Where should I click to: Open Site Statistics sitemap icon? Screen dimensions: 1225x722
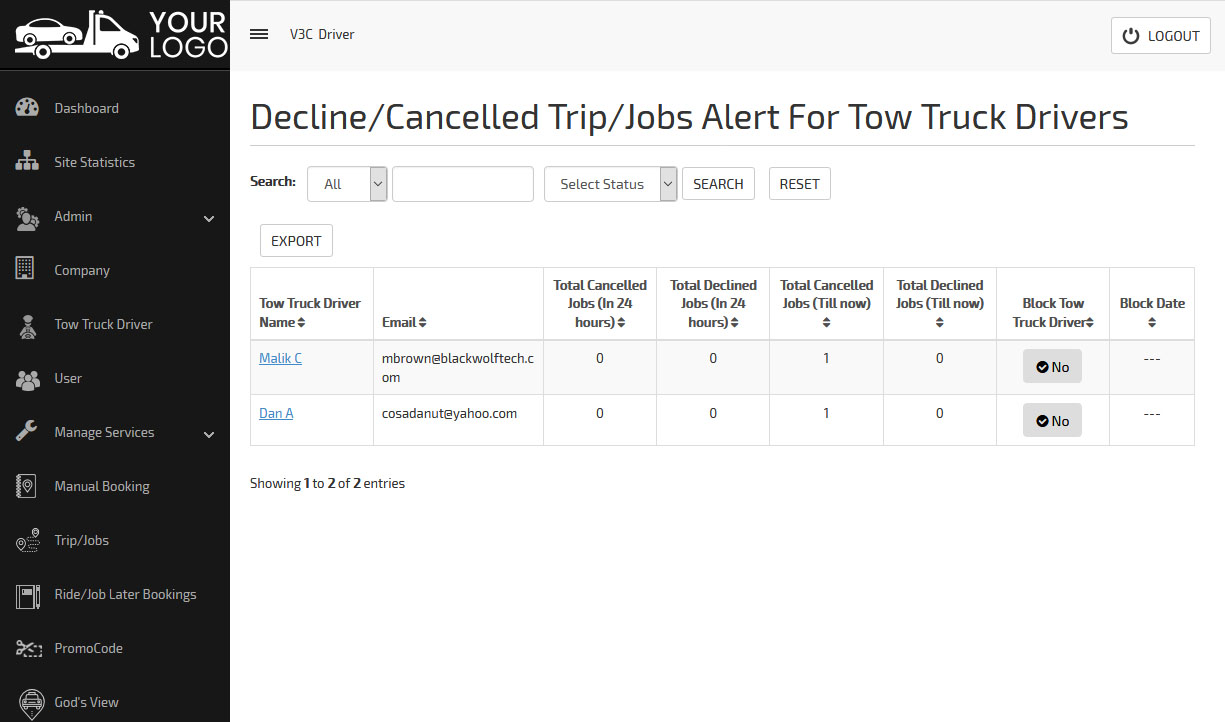(27, 162)
